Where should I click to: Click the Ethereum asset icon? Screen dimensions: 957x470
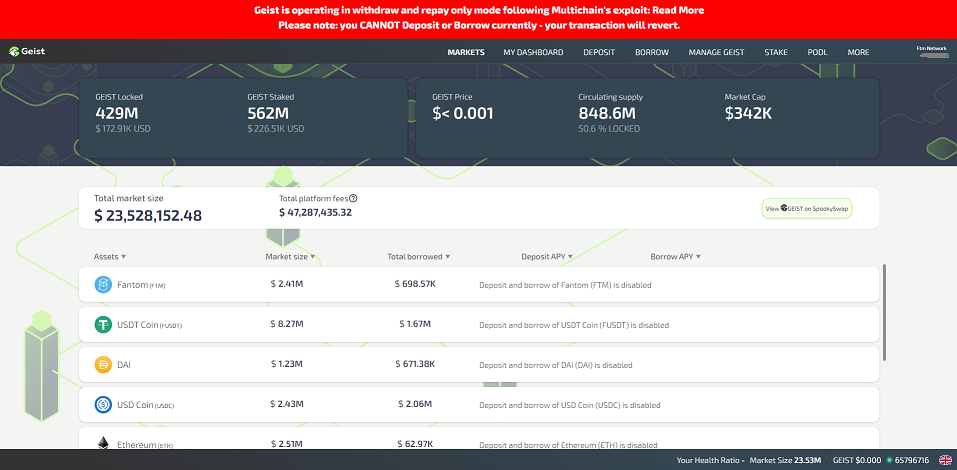102,444
